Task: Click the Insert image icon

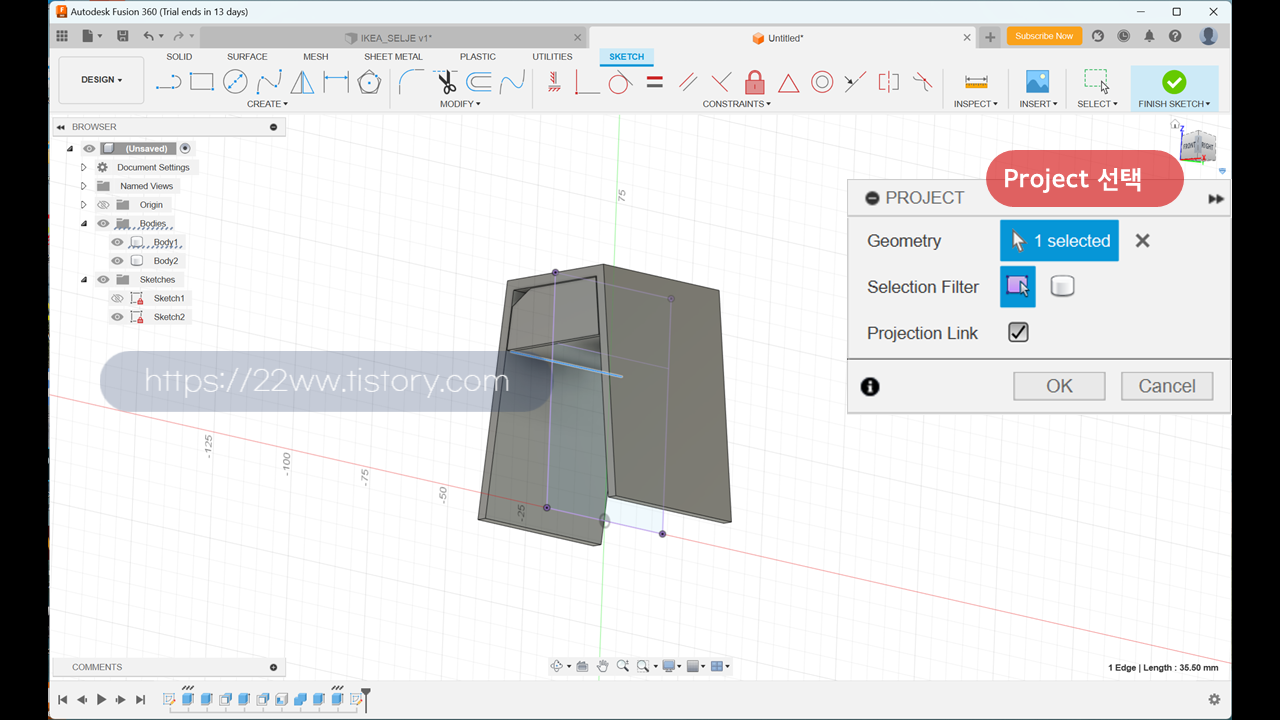Action: (x=1038, y=82)
